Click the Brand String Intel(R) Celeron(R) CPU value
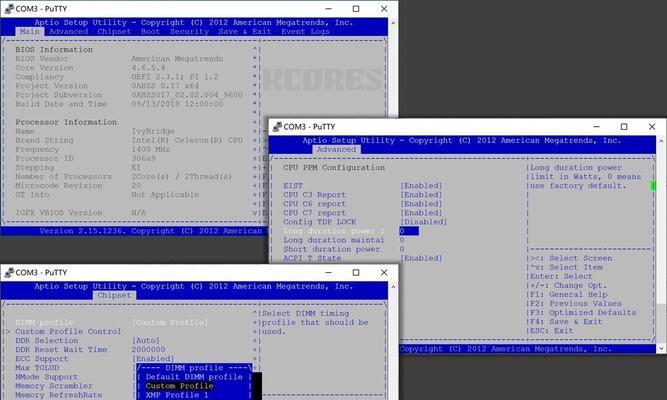The width and height of the screenshot is (667, 400). (187, 140)
